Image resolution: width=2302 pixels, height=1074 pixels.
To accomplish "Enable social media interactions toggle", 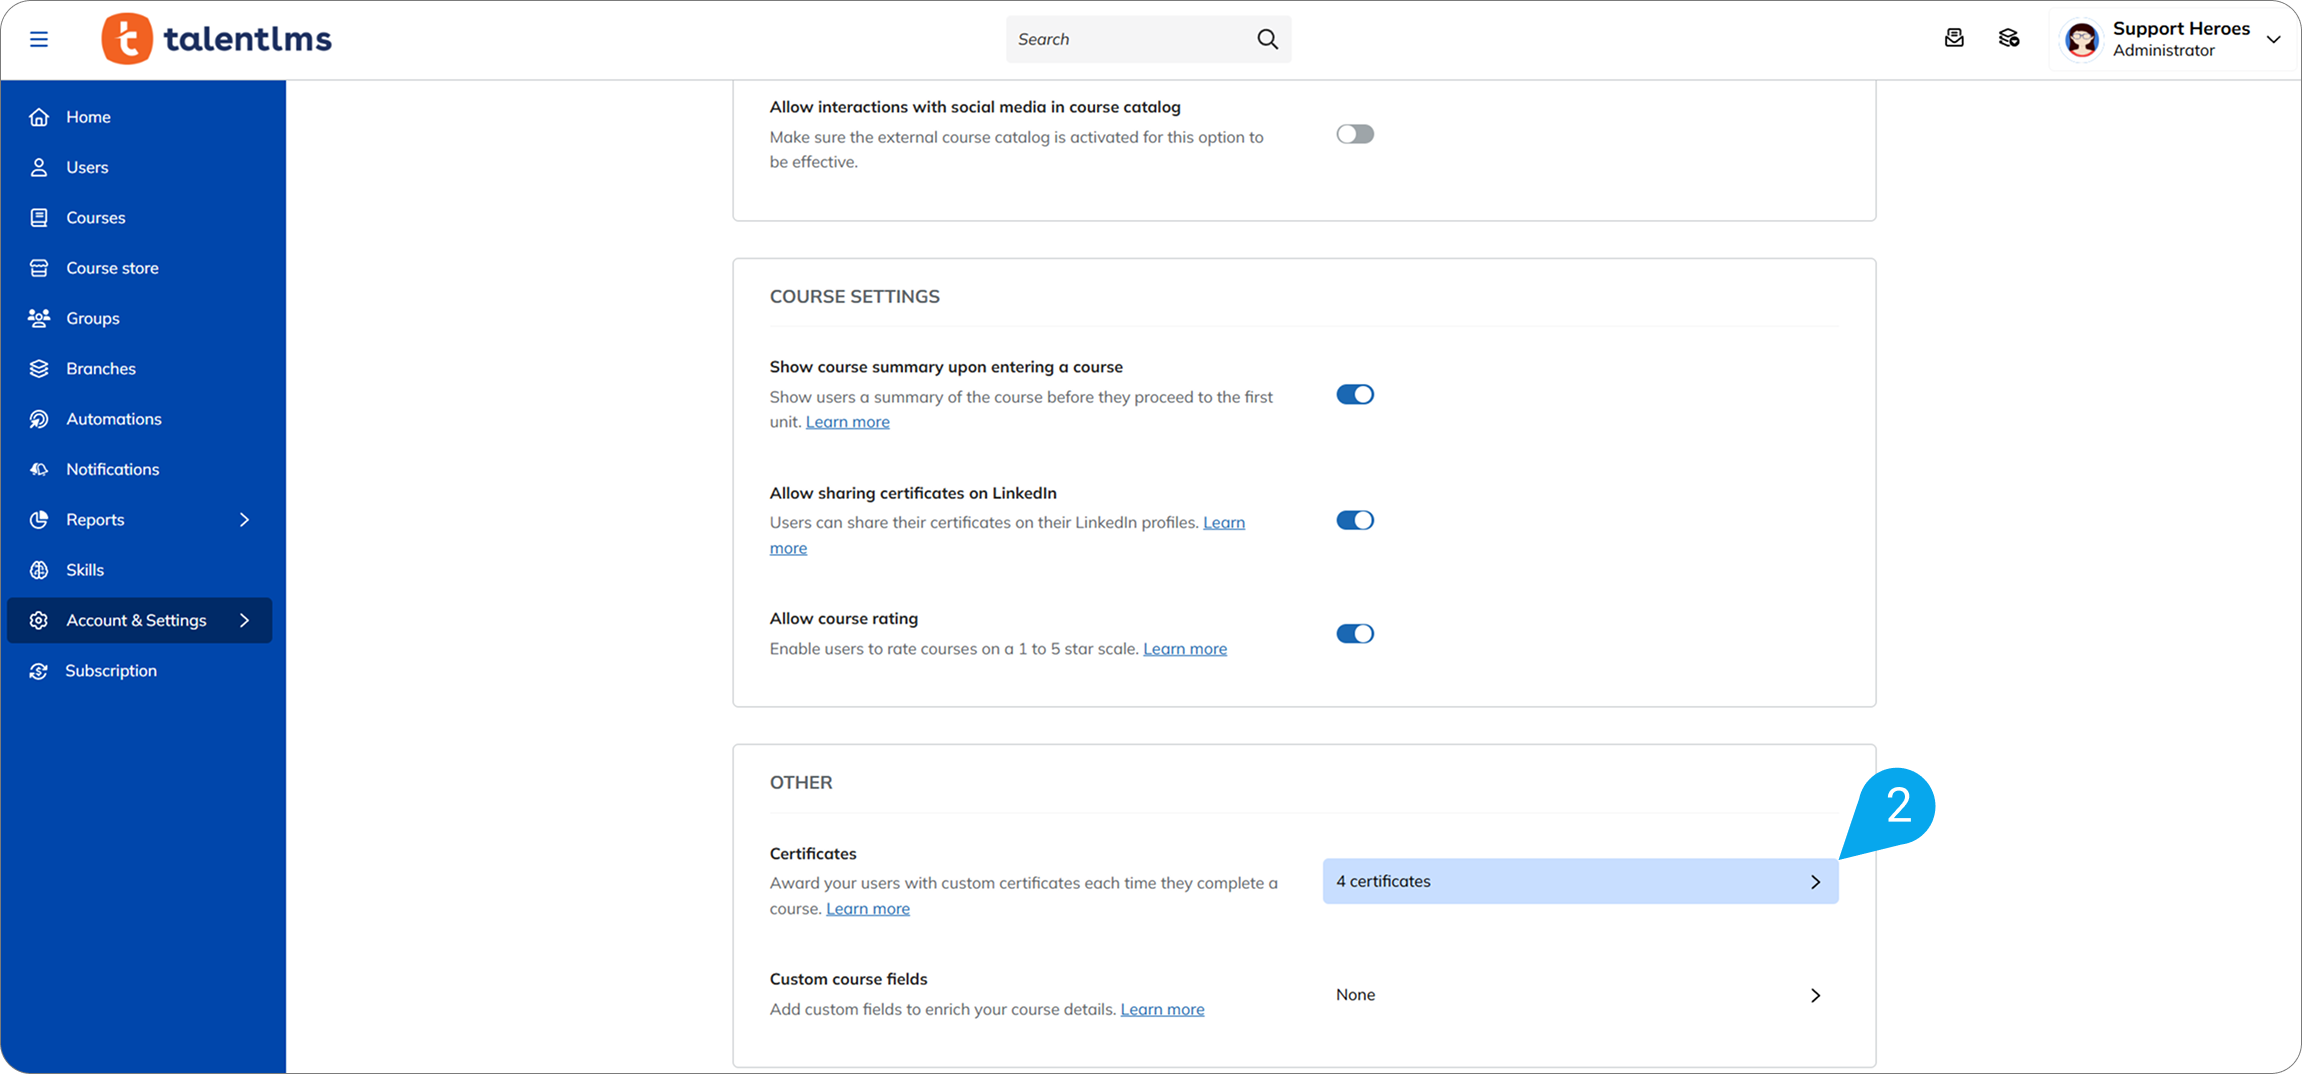I will [1355, 134].
